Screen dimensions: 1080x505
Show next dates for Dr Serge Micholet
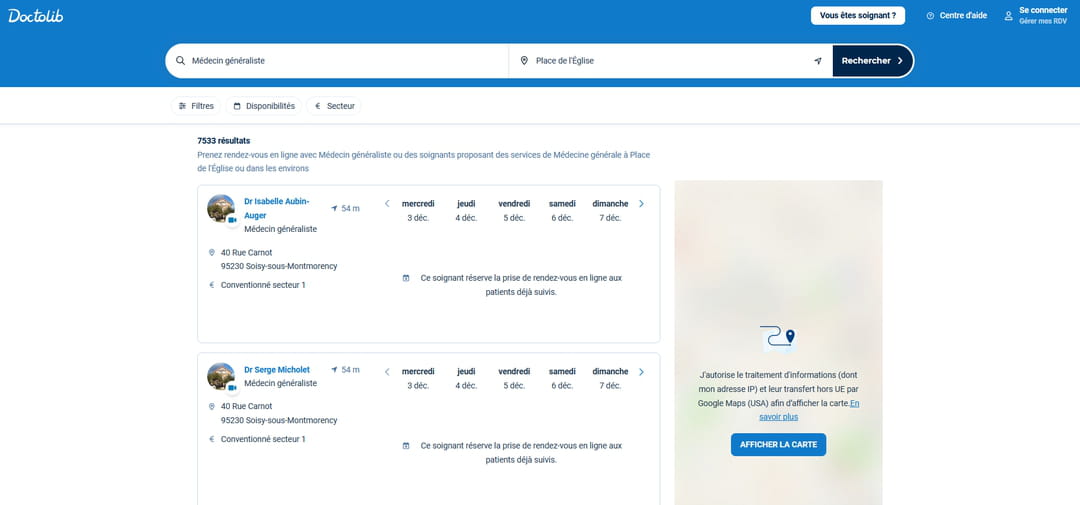[641, 372]
